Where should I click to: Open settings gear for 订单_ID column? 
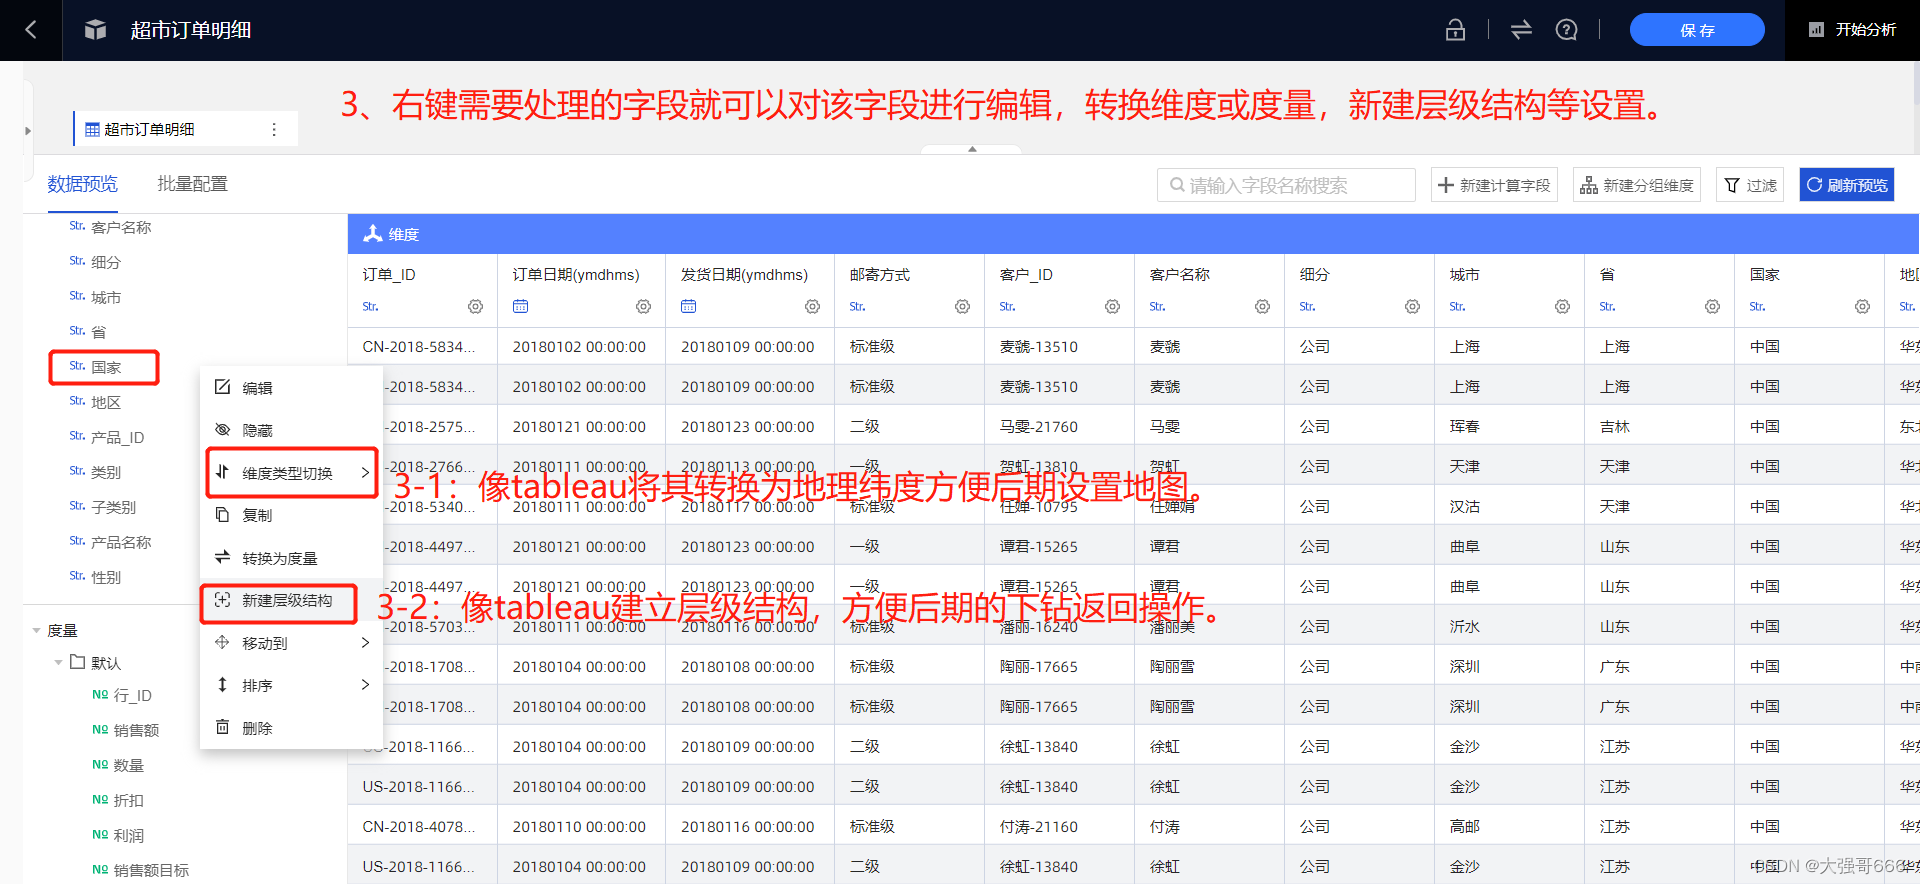click(x=475, y=307)
